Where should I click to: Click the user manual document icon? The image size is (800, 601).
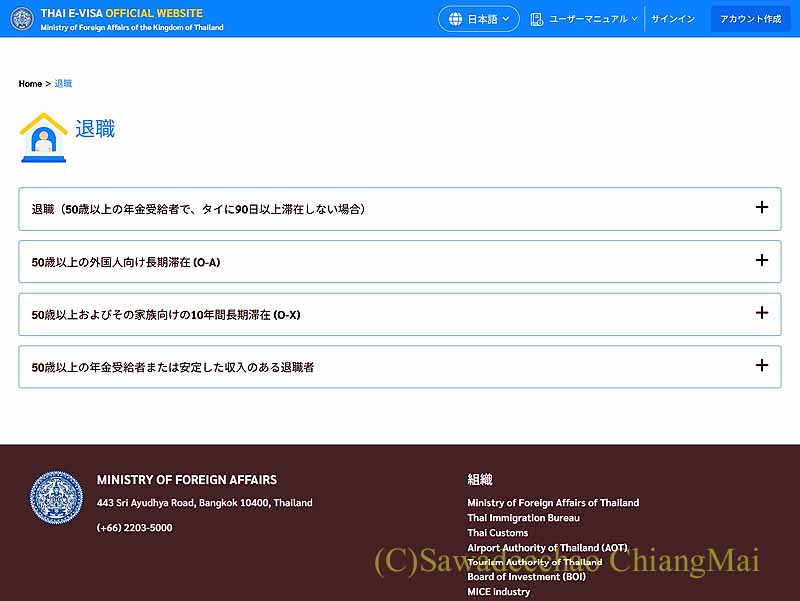(x=536, y=19)
